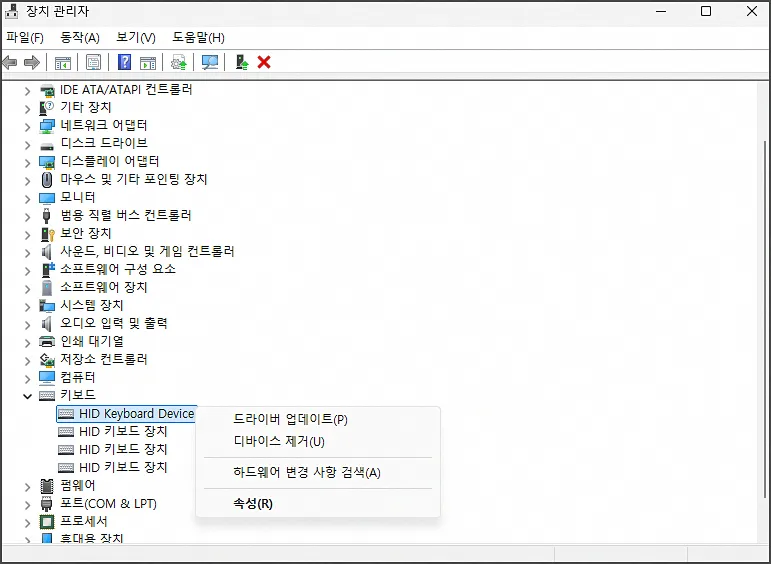Select the HID Keyboard Device entry
This screenshot has width=771, height=564.
pyautogui.click(x=126, y=414)
